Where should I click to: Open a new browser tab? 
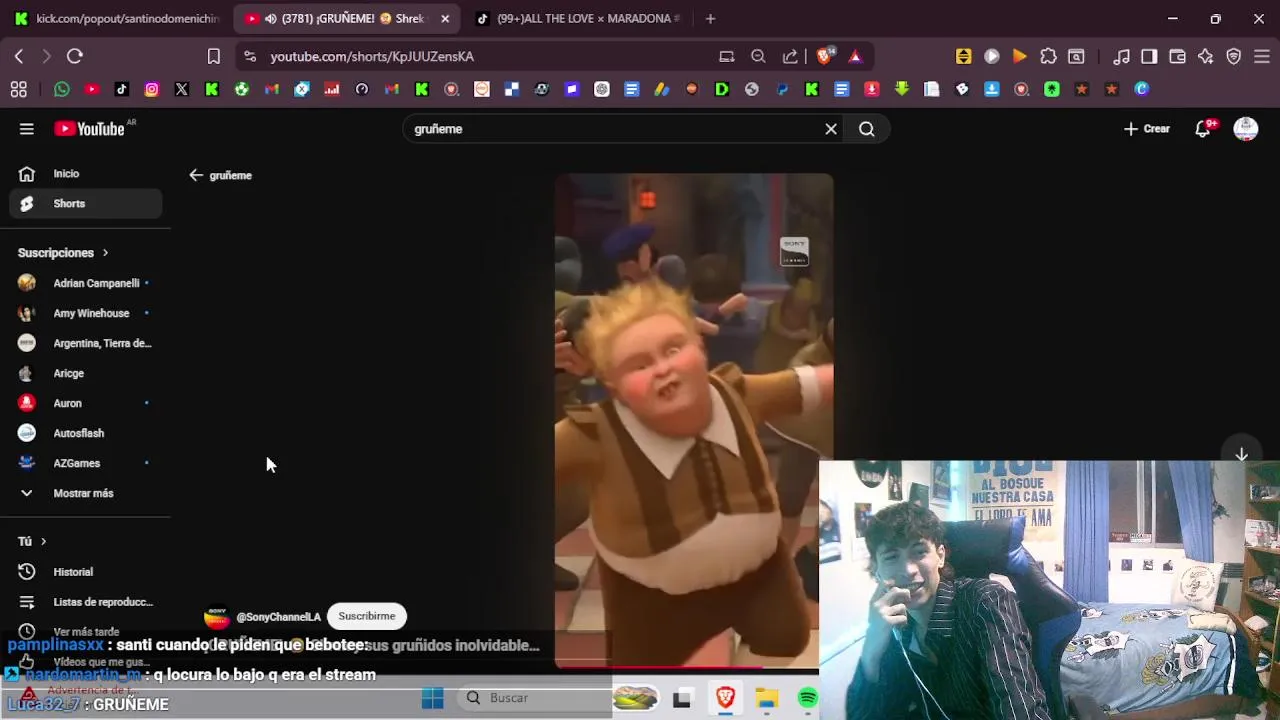tap(710, 19)
